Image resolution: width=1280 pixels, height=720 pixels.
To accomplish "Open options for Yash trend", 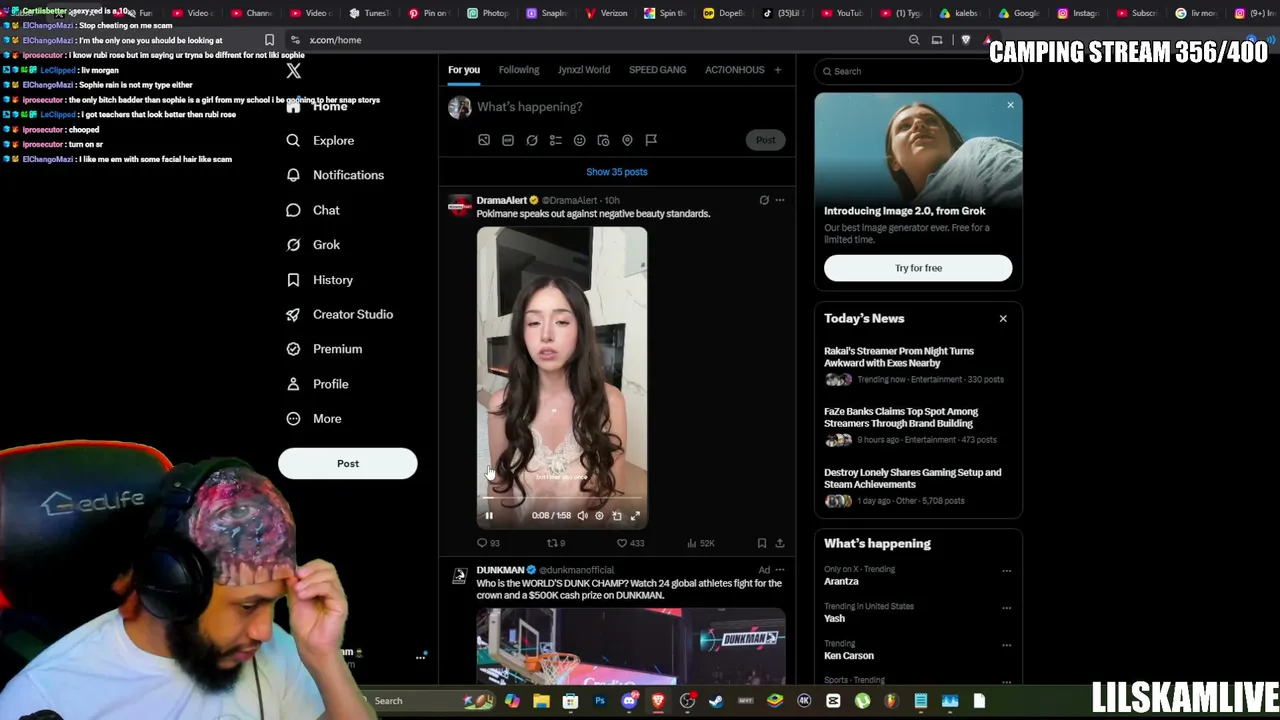I will [x=1006, y=608].
